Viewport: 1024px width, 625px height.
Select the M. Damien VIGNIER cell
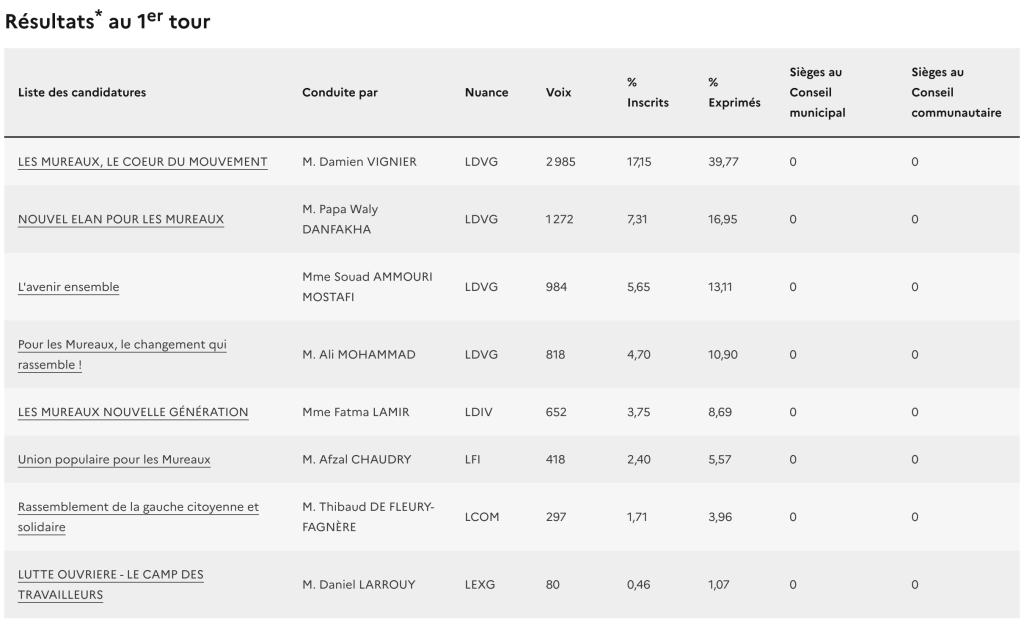pos(359,162)
